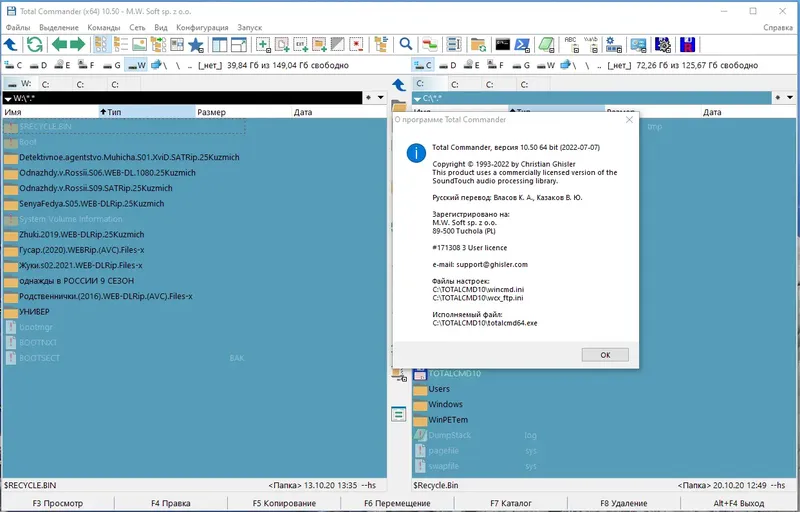Select the Windows folder in right panel
This screenshot has width=800, height=512.
(437, 404)
